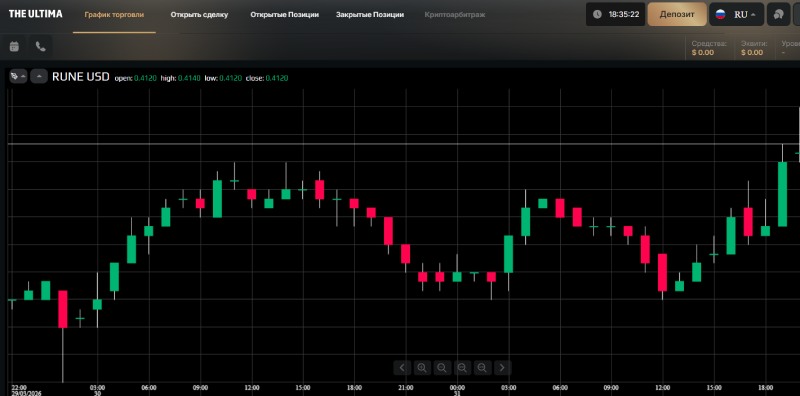800x396 pixels.
Task: Switch to the График торговли tab
Action: (114, 15)
